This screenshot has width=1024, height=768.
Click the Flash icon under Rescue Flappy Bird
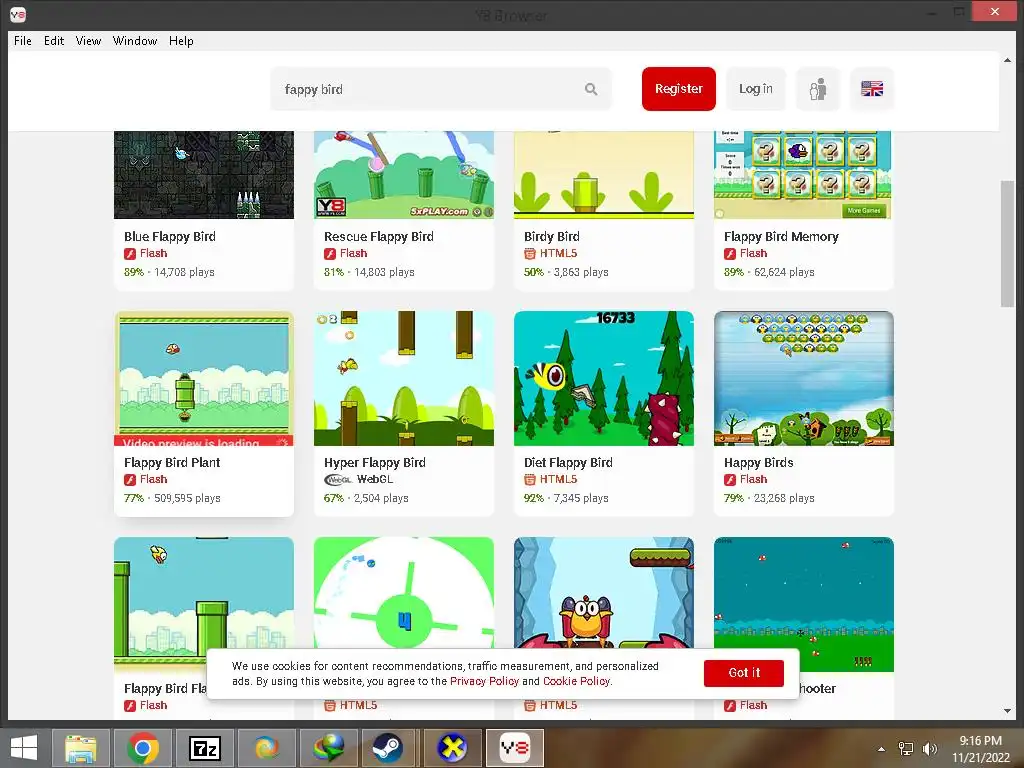[330, 253]
